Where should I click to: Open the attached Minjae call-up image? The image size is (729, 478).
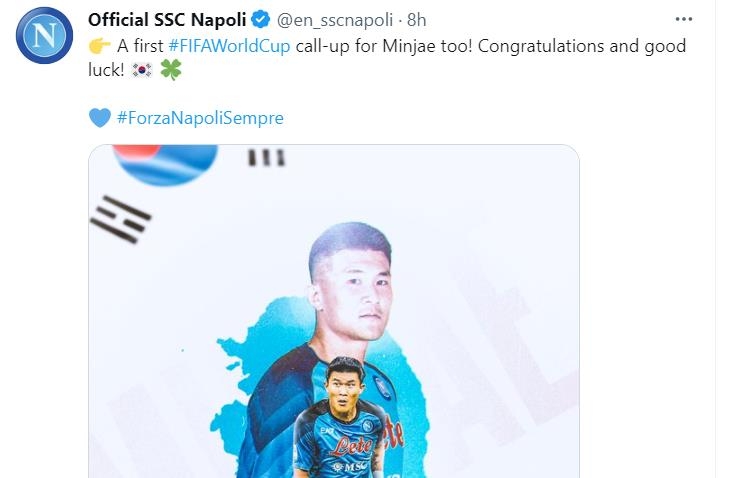(334, 311)
